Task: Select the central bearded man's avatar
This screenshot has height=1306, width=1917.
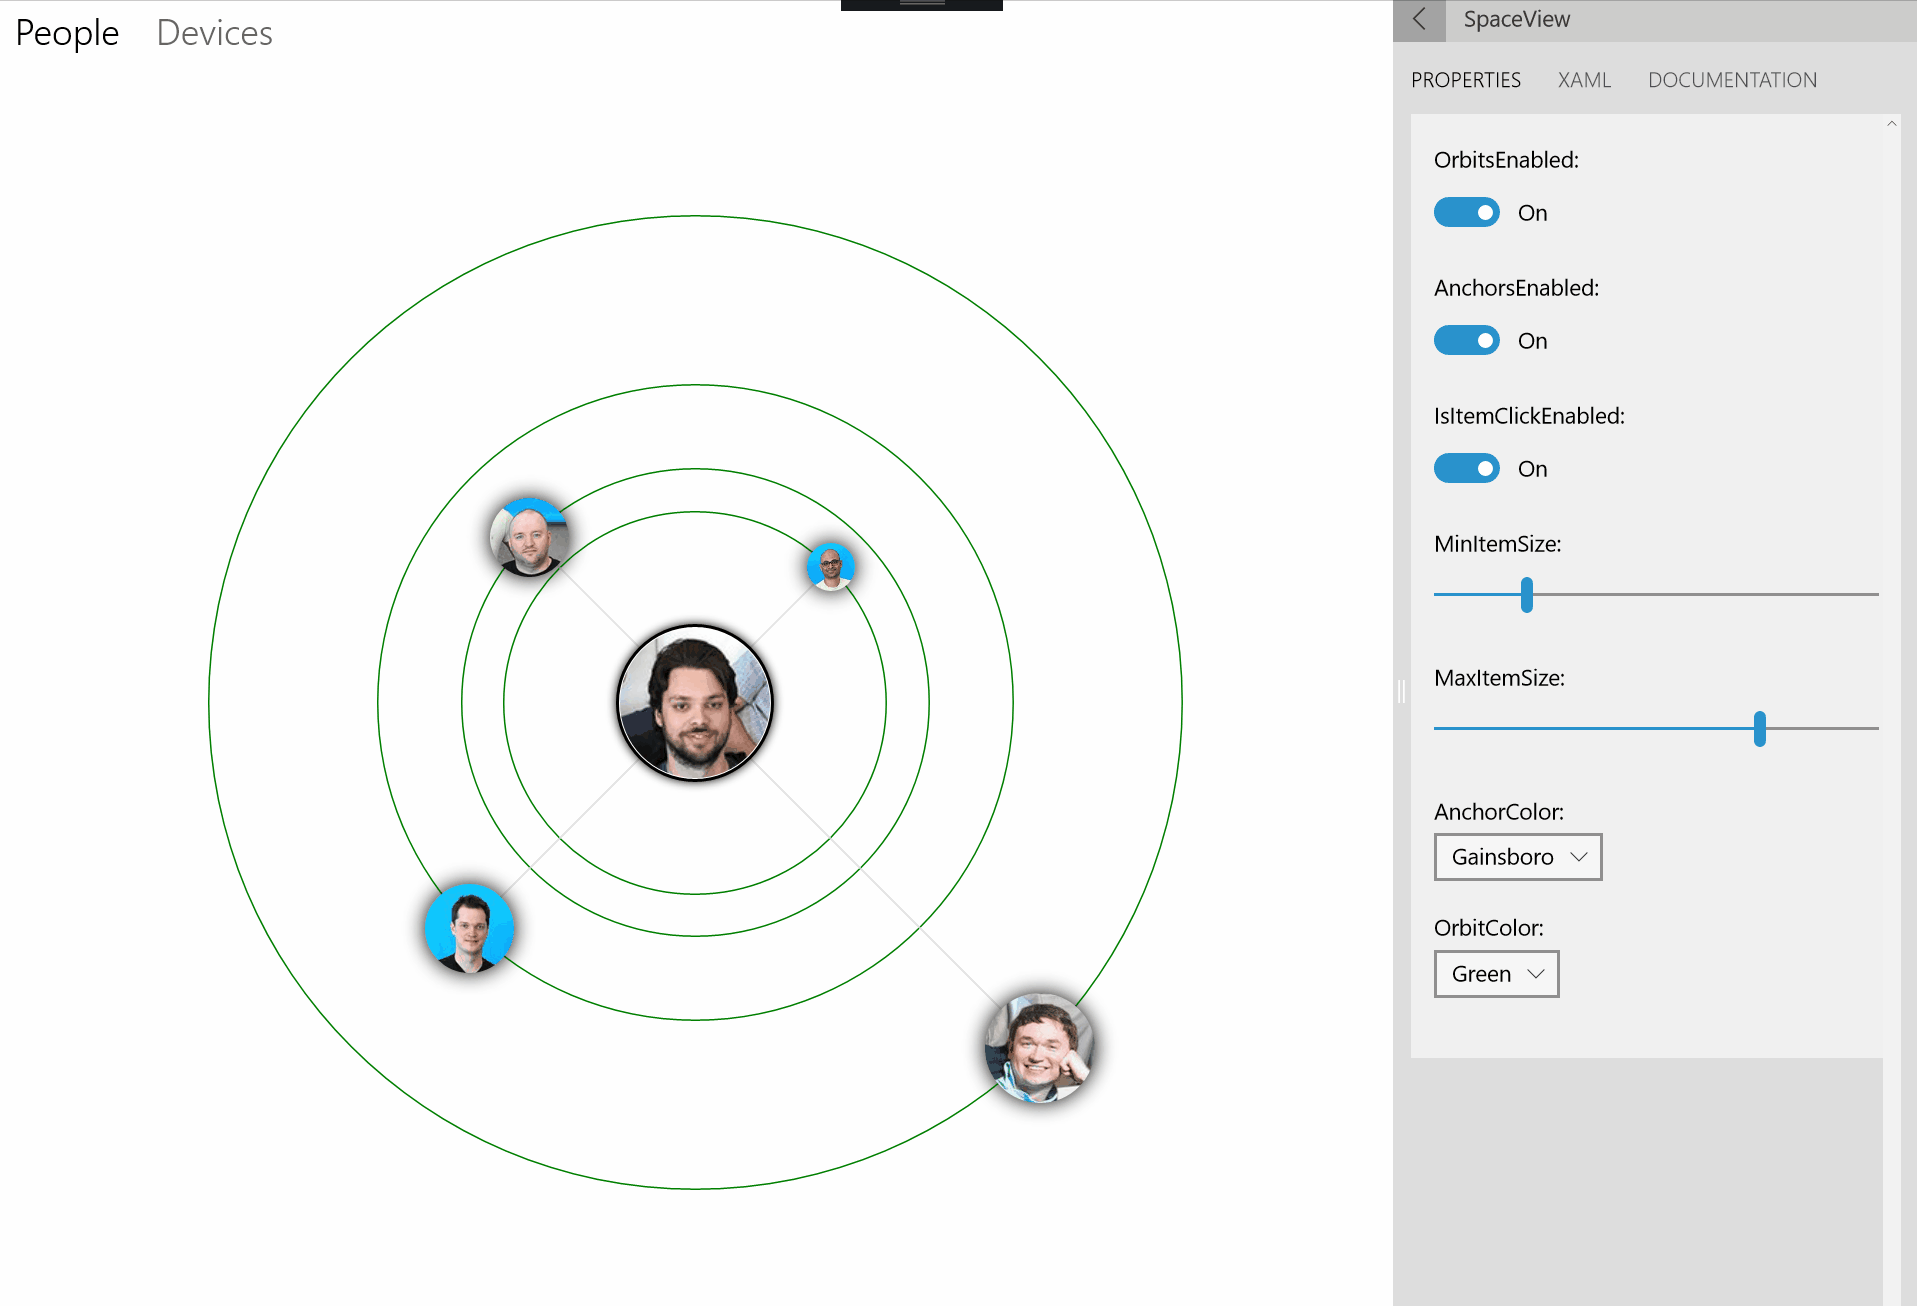Action: click(x=695, y=703)
